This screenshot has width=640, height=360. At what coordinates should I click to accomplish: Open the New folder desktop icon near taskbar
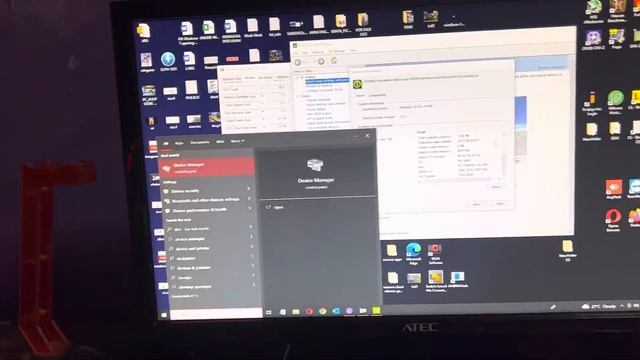coord(567,250)
